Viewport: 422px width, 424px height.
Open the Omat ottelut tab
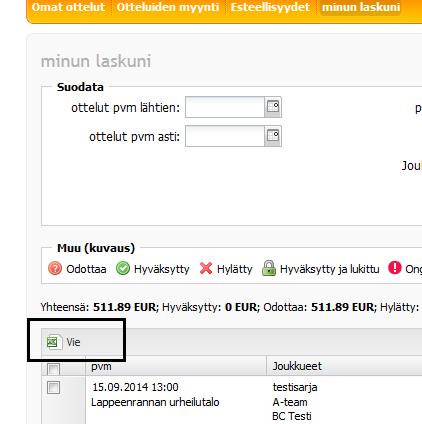coord(68,7)
